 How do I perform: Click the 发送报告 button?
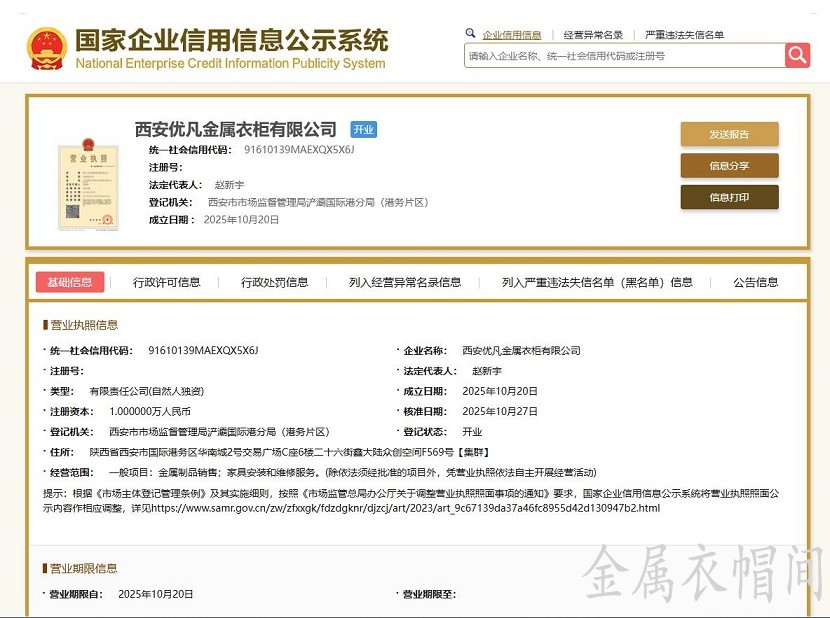[728, 133]
